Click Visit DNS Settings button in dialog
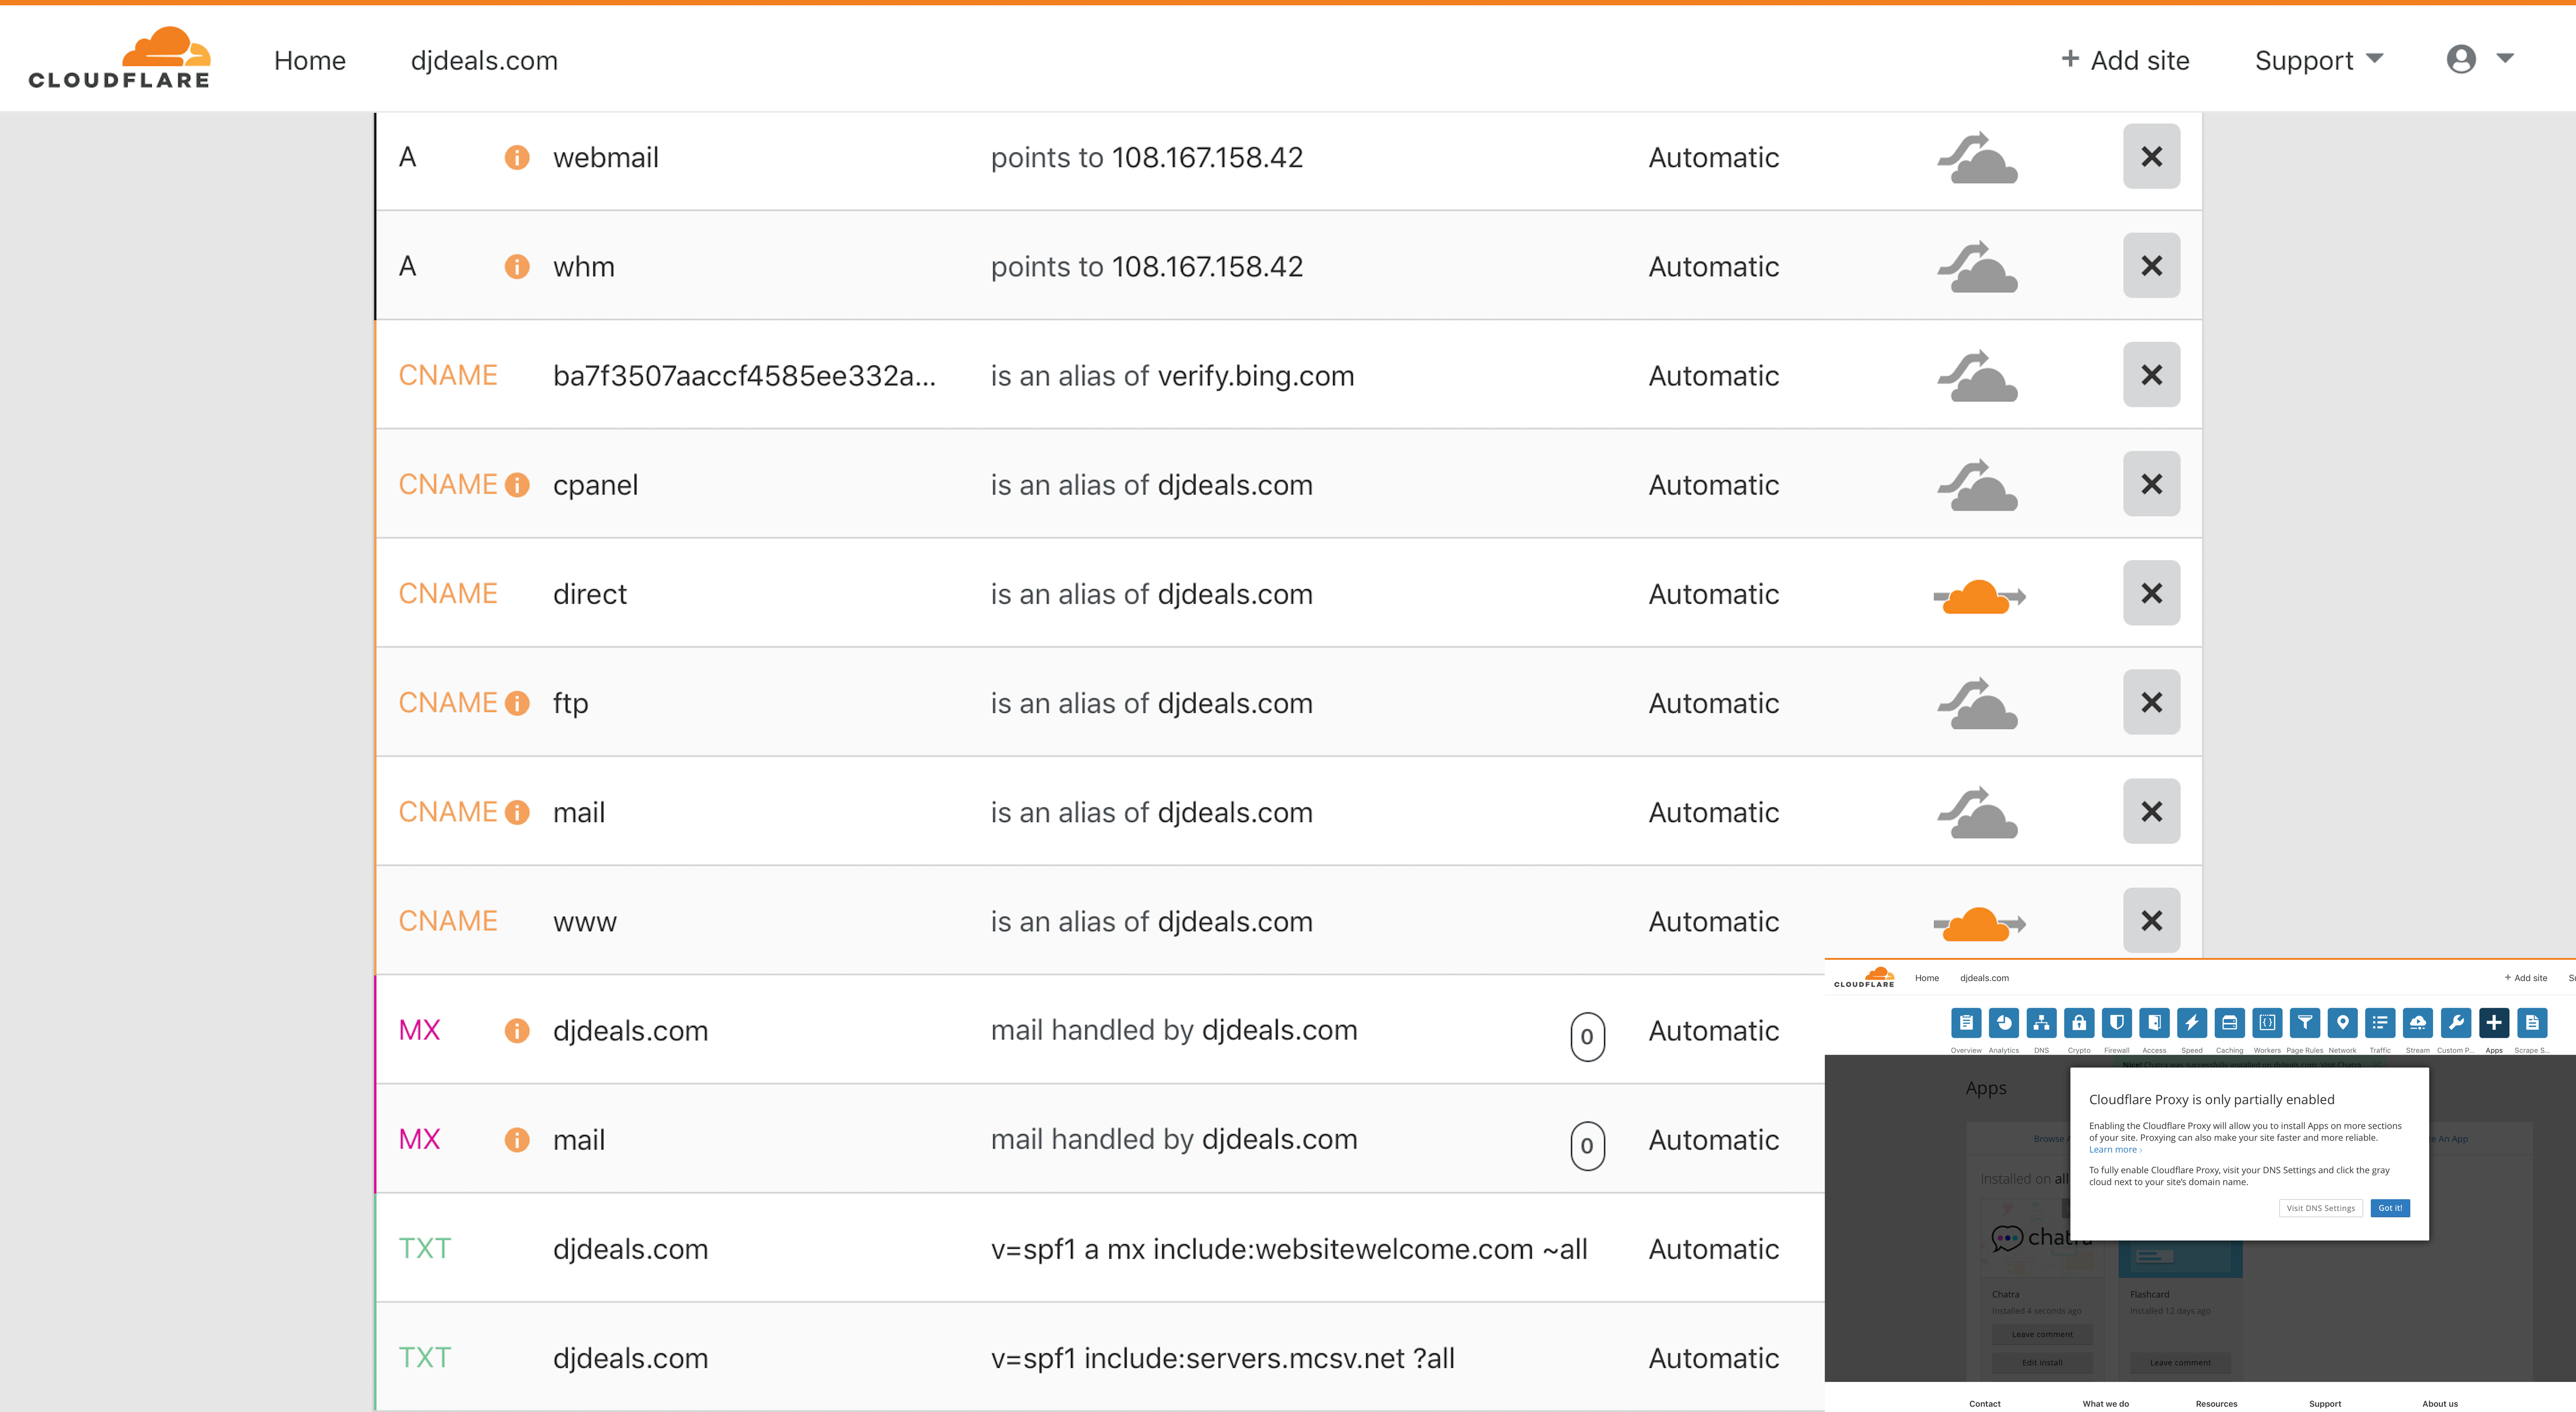Screen dimensions: 2576x1412 click(2321, 1208)
